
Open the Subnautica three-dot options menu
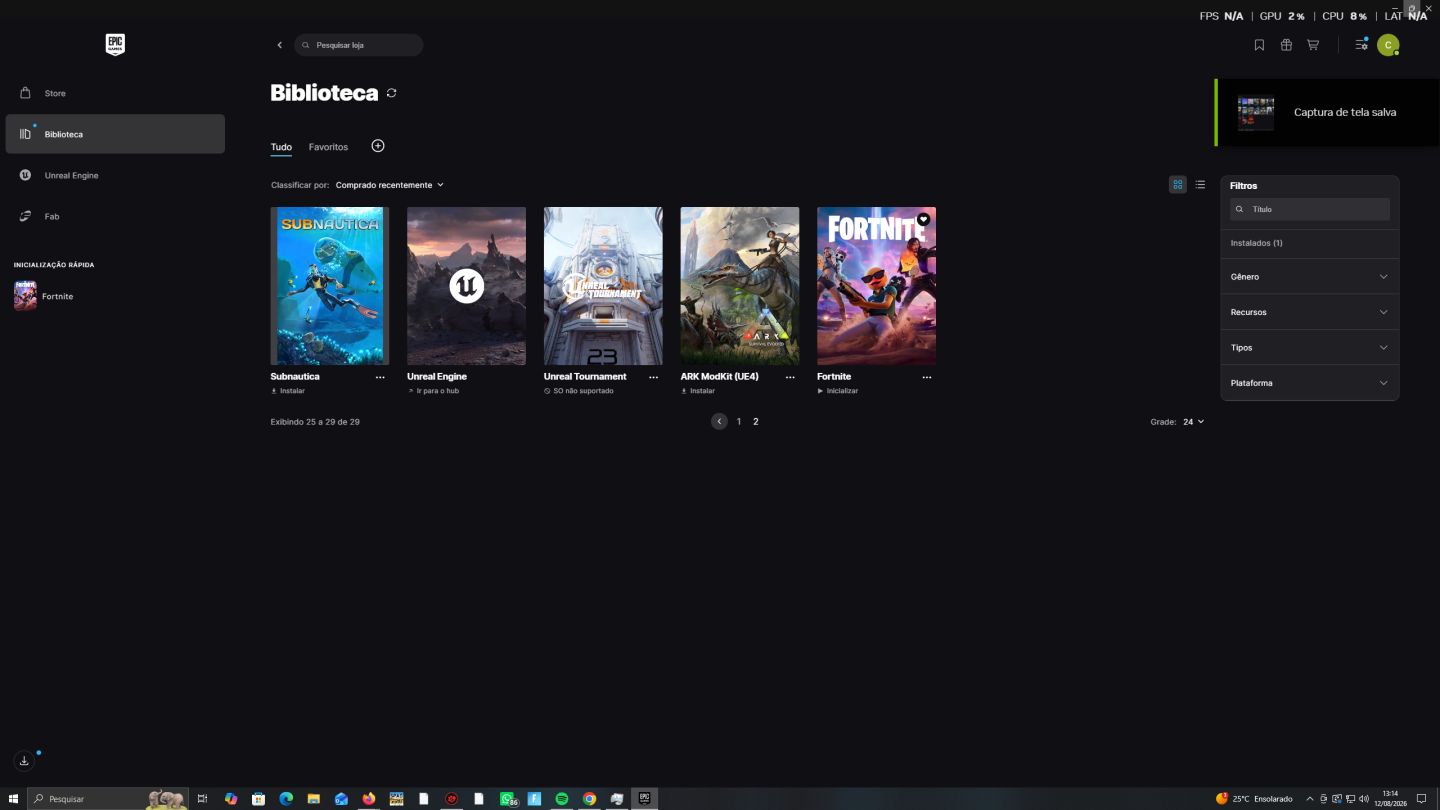380,377
